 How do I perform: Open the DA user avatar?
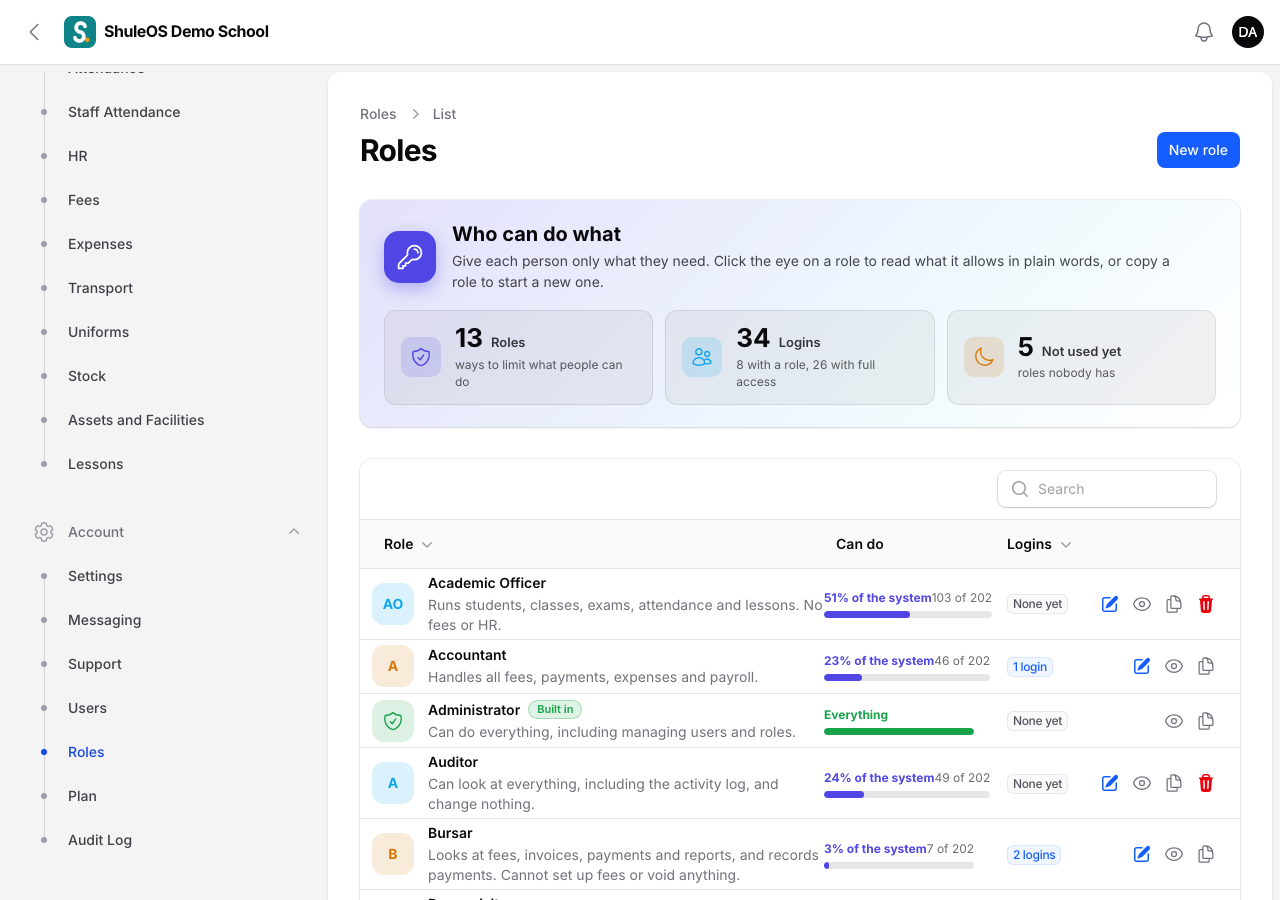point(1248,32)
